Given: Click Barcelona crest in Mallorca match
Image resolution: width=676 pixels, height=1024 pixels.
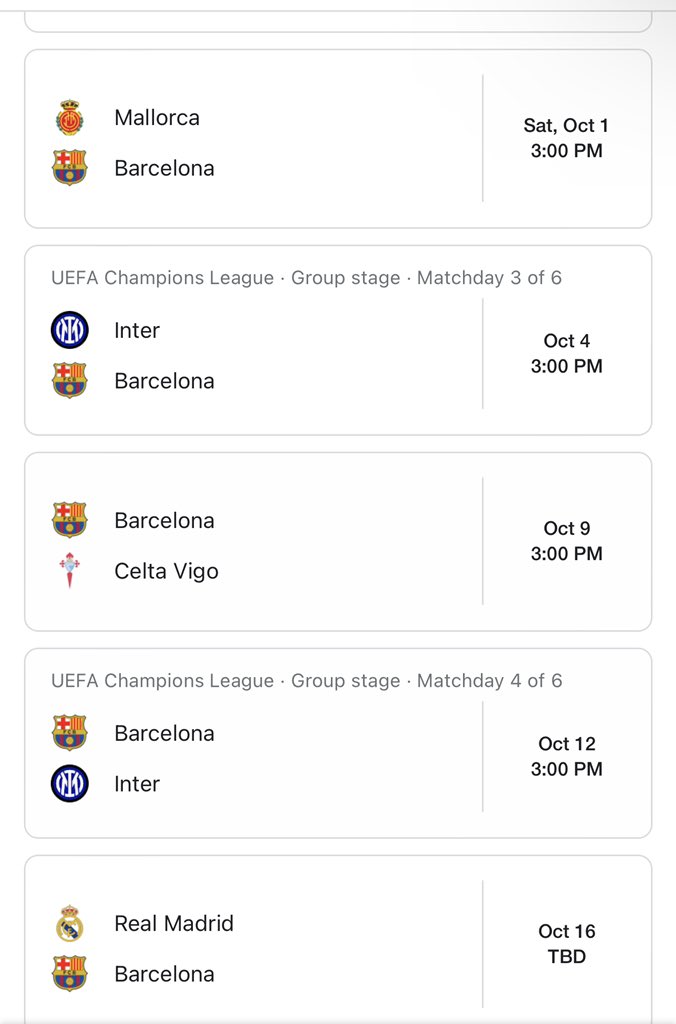Looking at the screenshot, I should [70, 168].
